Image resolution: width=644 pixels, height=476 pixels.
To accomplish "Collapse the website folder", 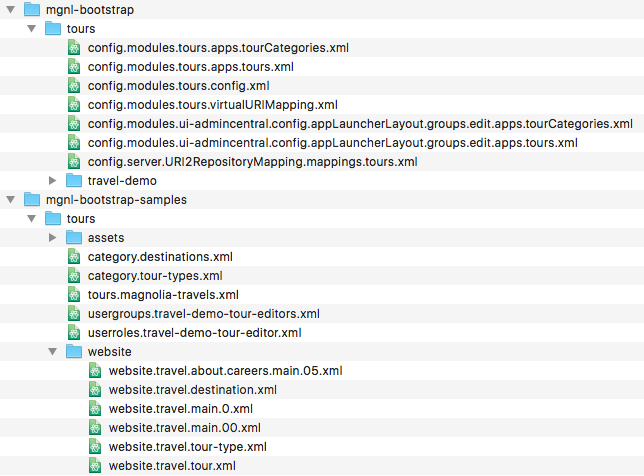I will (53, 352).
